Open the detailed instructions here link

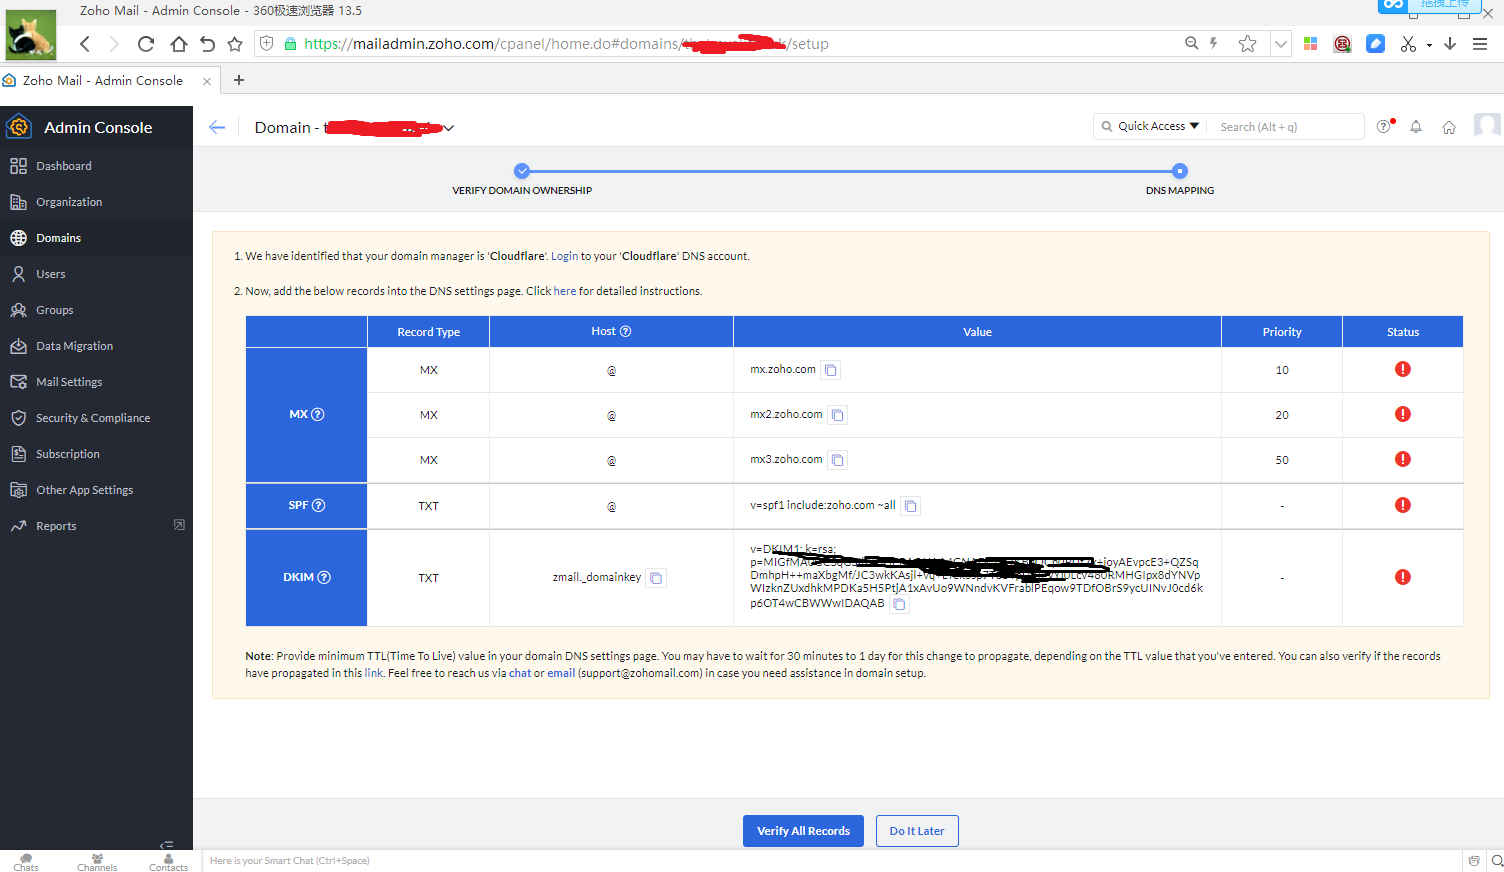point(565,291)
